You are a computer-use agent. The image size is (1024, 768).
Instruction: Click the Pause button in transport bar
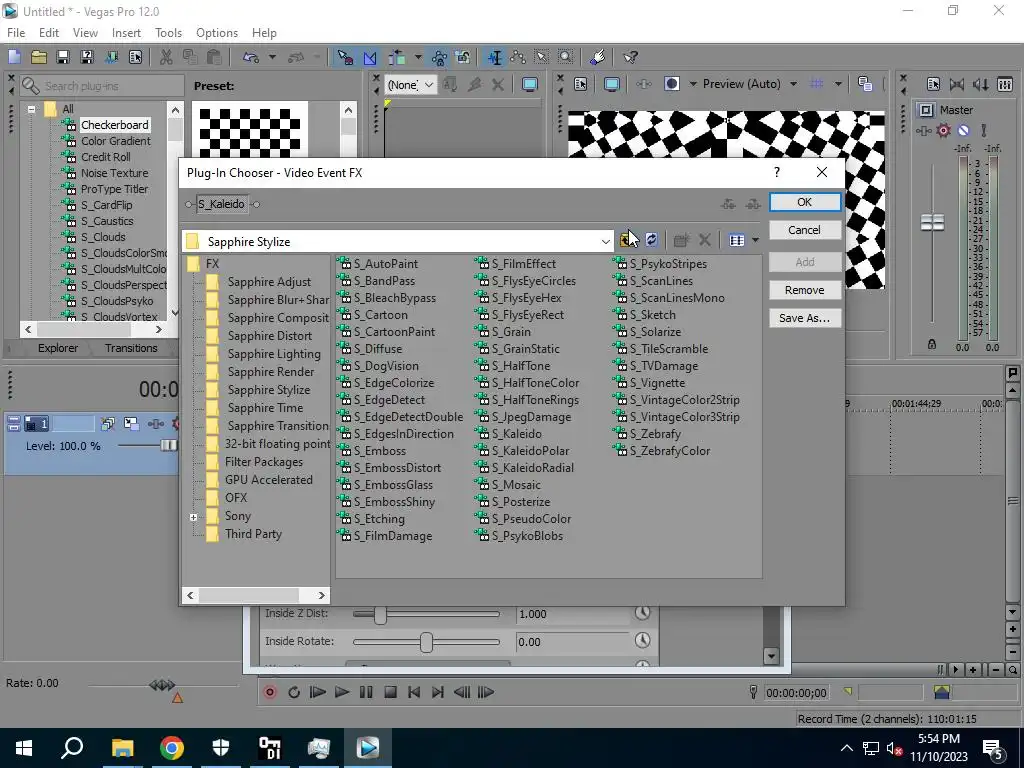coord(366,692)
